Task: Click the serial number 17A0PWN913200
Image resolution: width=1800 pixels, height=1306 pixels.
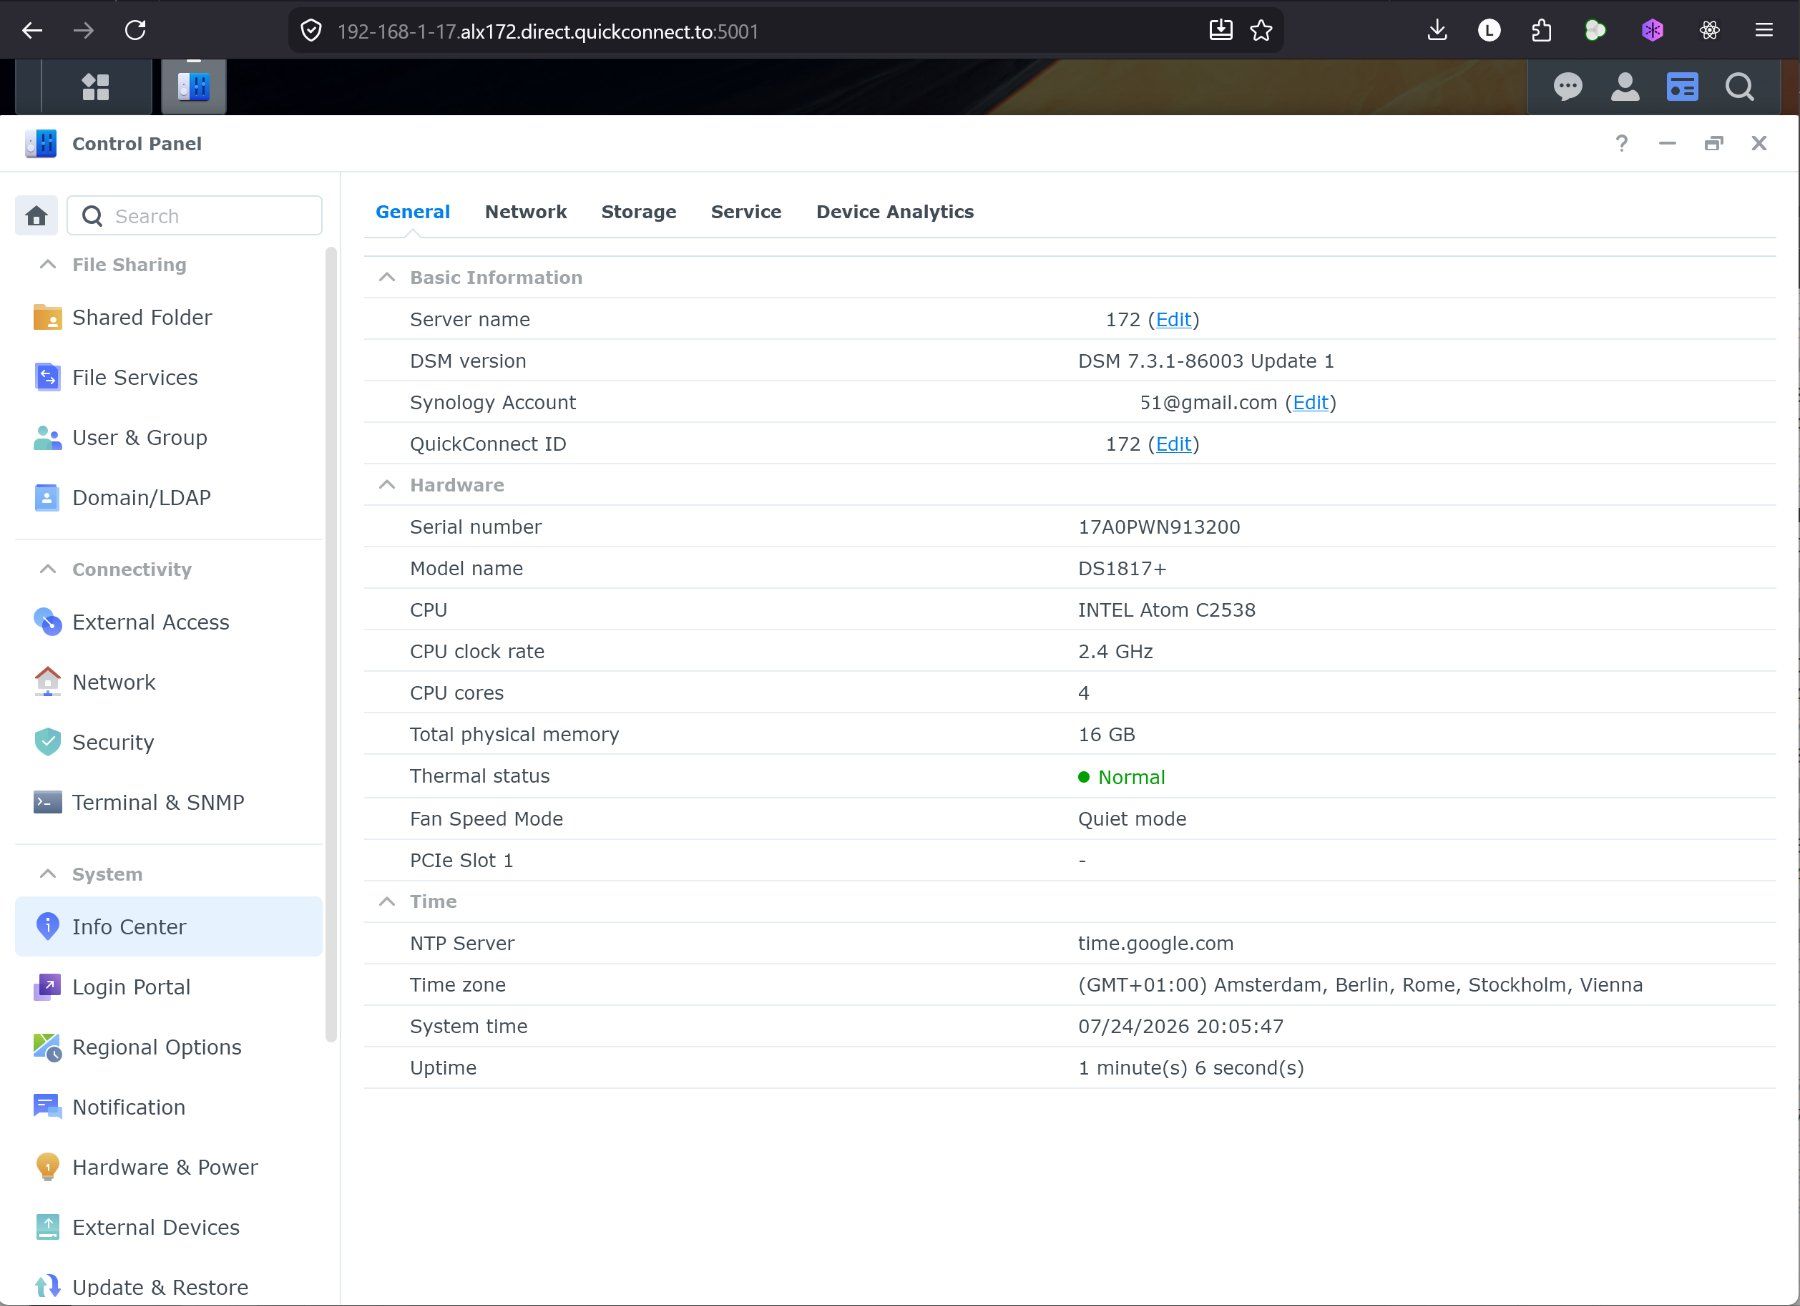Action: (x=1159, y=527)
